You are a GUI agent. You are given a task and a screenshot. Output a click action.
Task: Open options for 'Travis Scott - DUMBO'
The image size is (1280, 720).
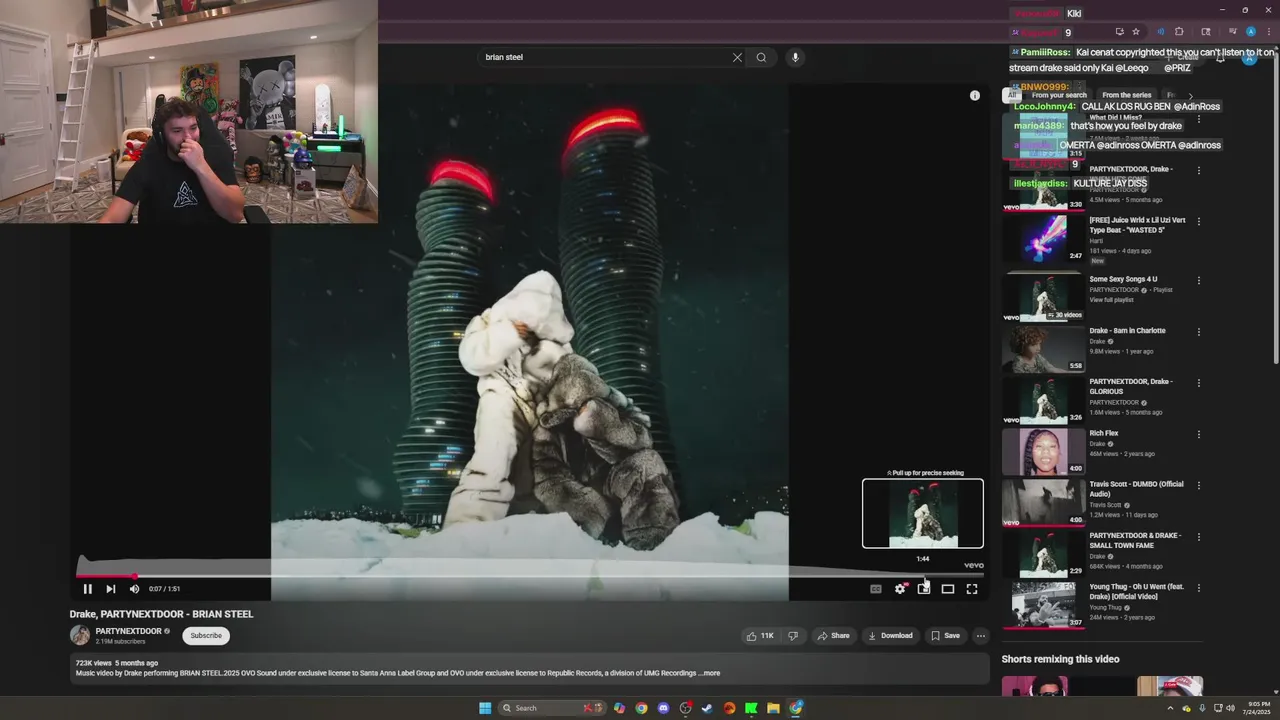pos(1199,486)
